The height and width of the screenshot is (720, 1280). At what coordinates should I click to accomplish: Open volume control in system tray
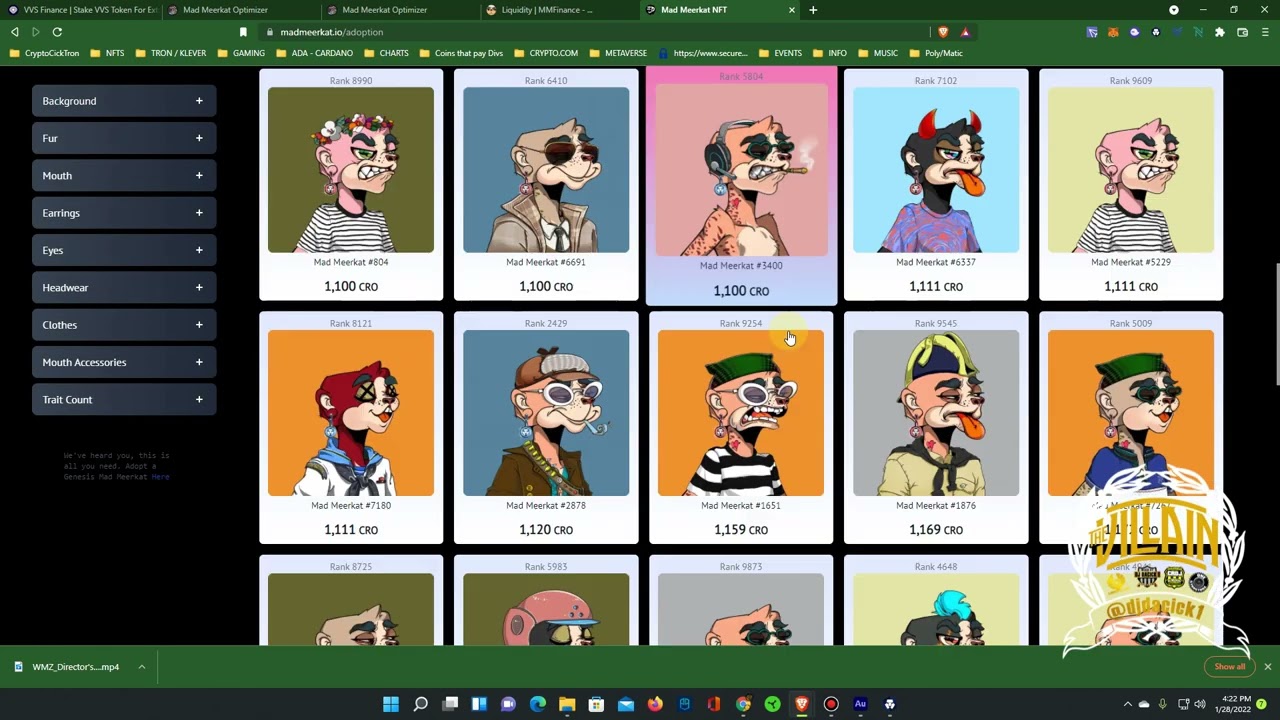pyautogui.click(x=1200, y=704)
